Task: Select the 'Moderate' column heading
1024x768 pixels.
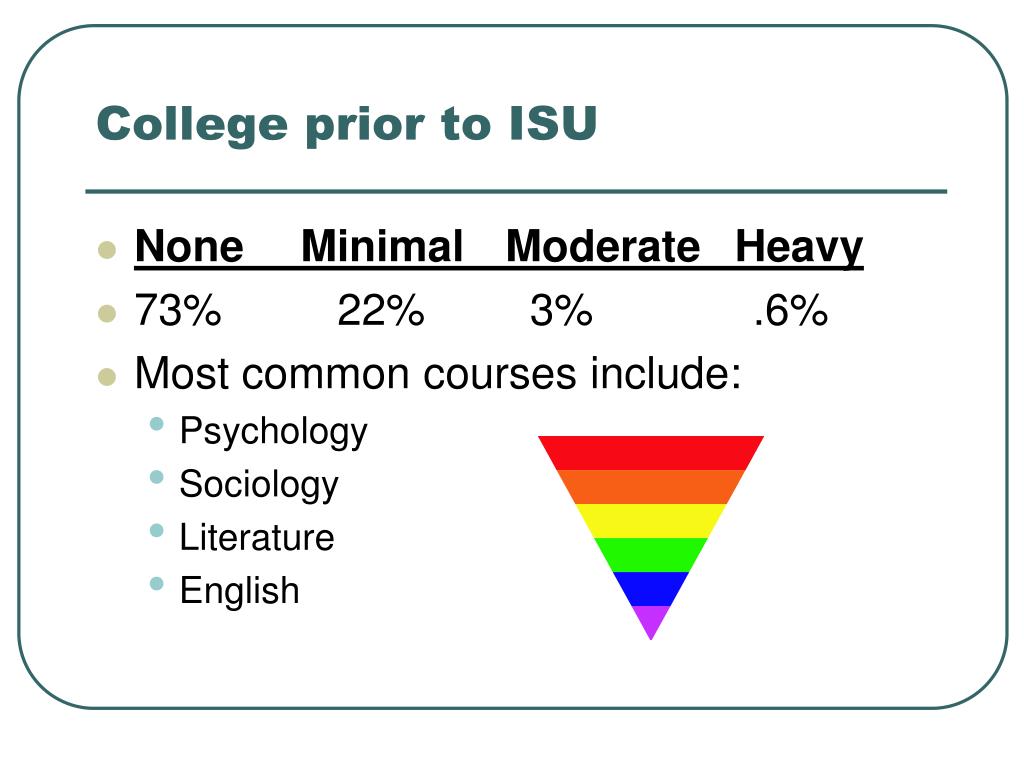Action: click(603, 246)
